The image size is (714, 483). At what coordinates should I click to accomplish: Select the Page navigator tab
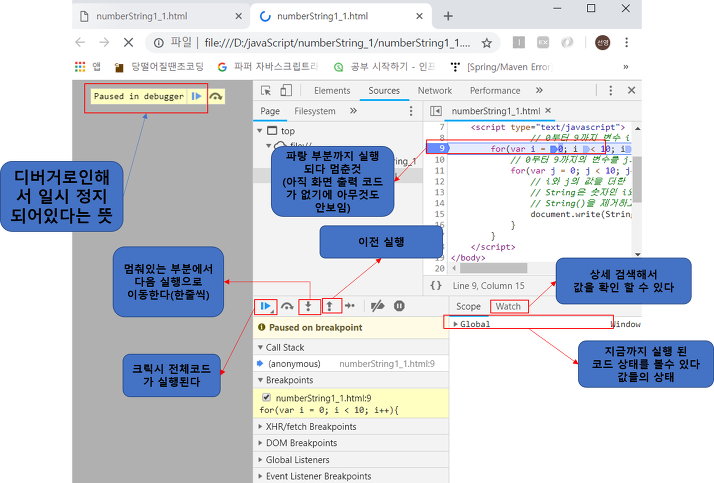coord(270,111)
